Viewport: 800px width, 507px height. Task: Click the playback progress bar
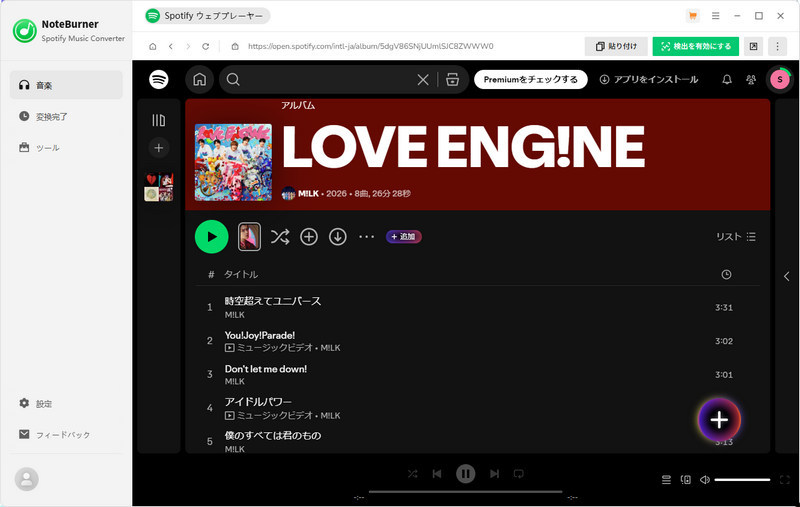[465, 492]
